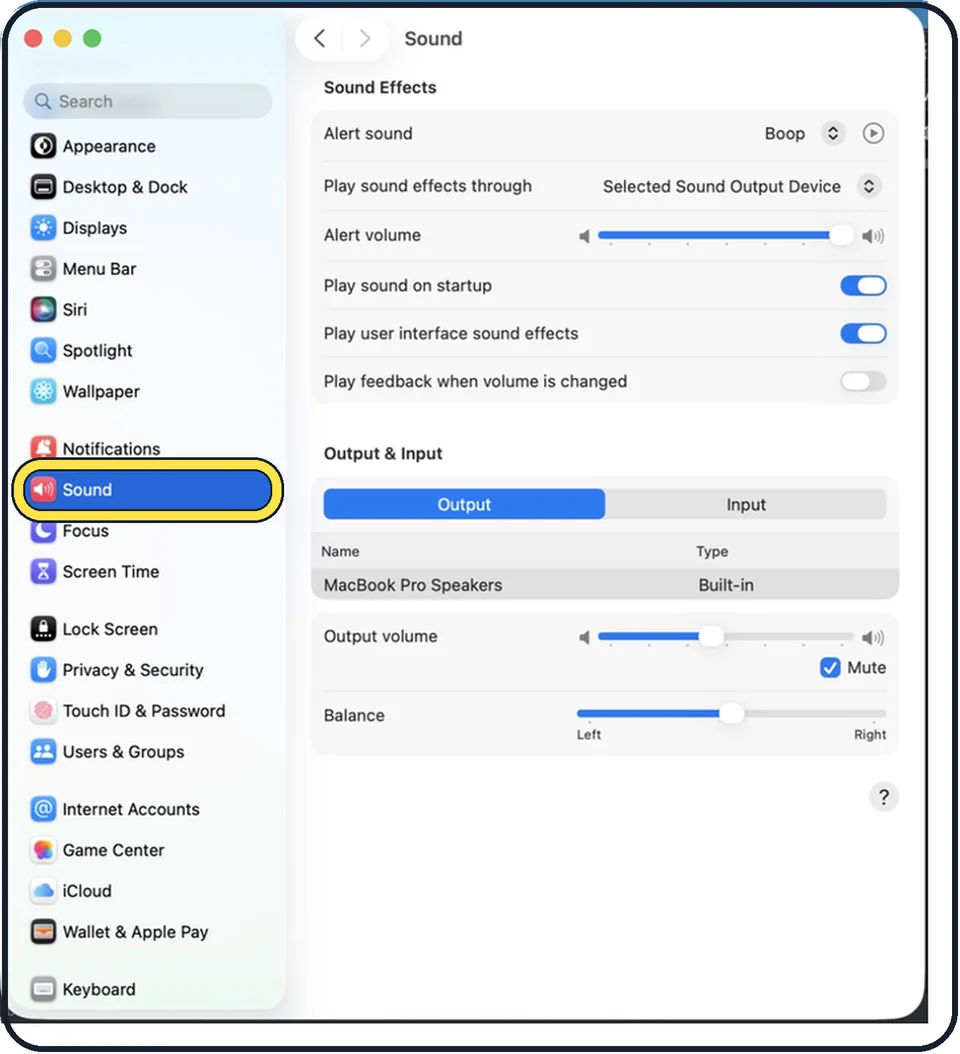This screenshot has width=960, height=1054.
Task: Click the Keyboard label in sidebar
Action: point(99,989)
